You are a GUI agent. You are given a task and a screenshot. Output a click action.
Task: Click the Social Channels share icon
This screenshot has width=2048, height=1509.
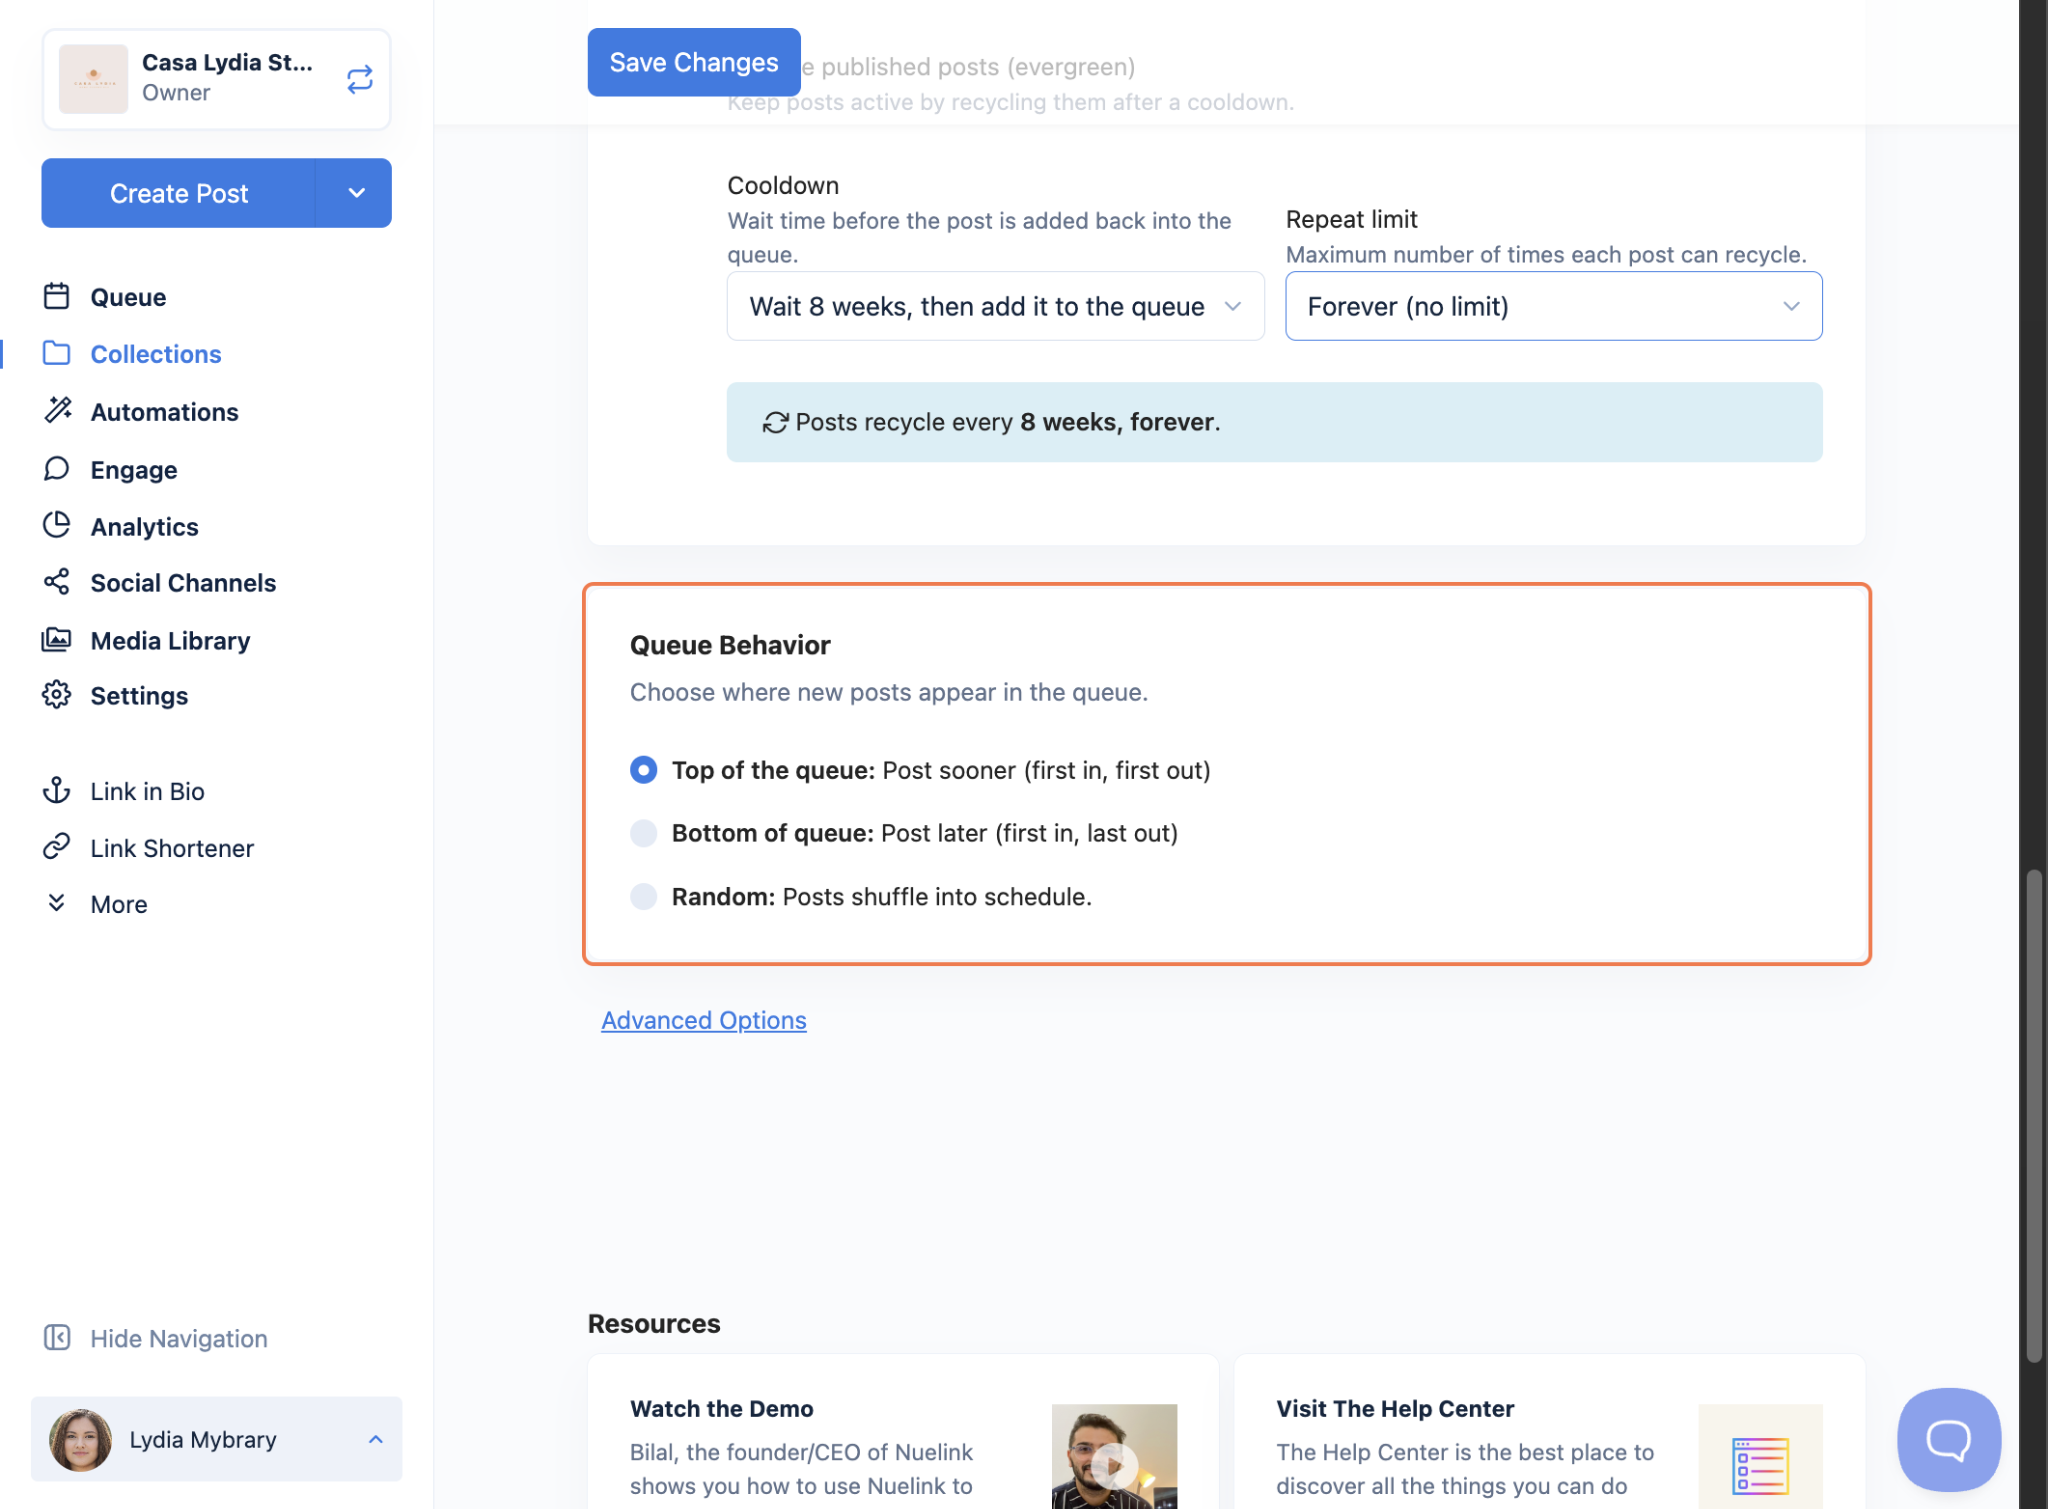tap(57, 582)
